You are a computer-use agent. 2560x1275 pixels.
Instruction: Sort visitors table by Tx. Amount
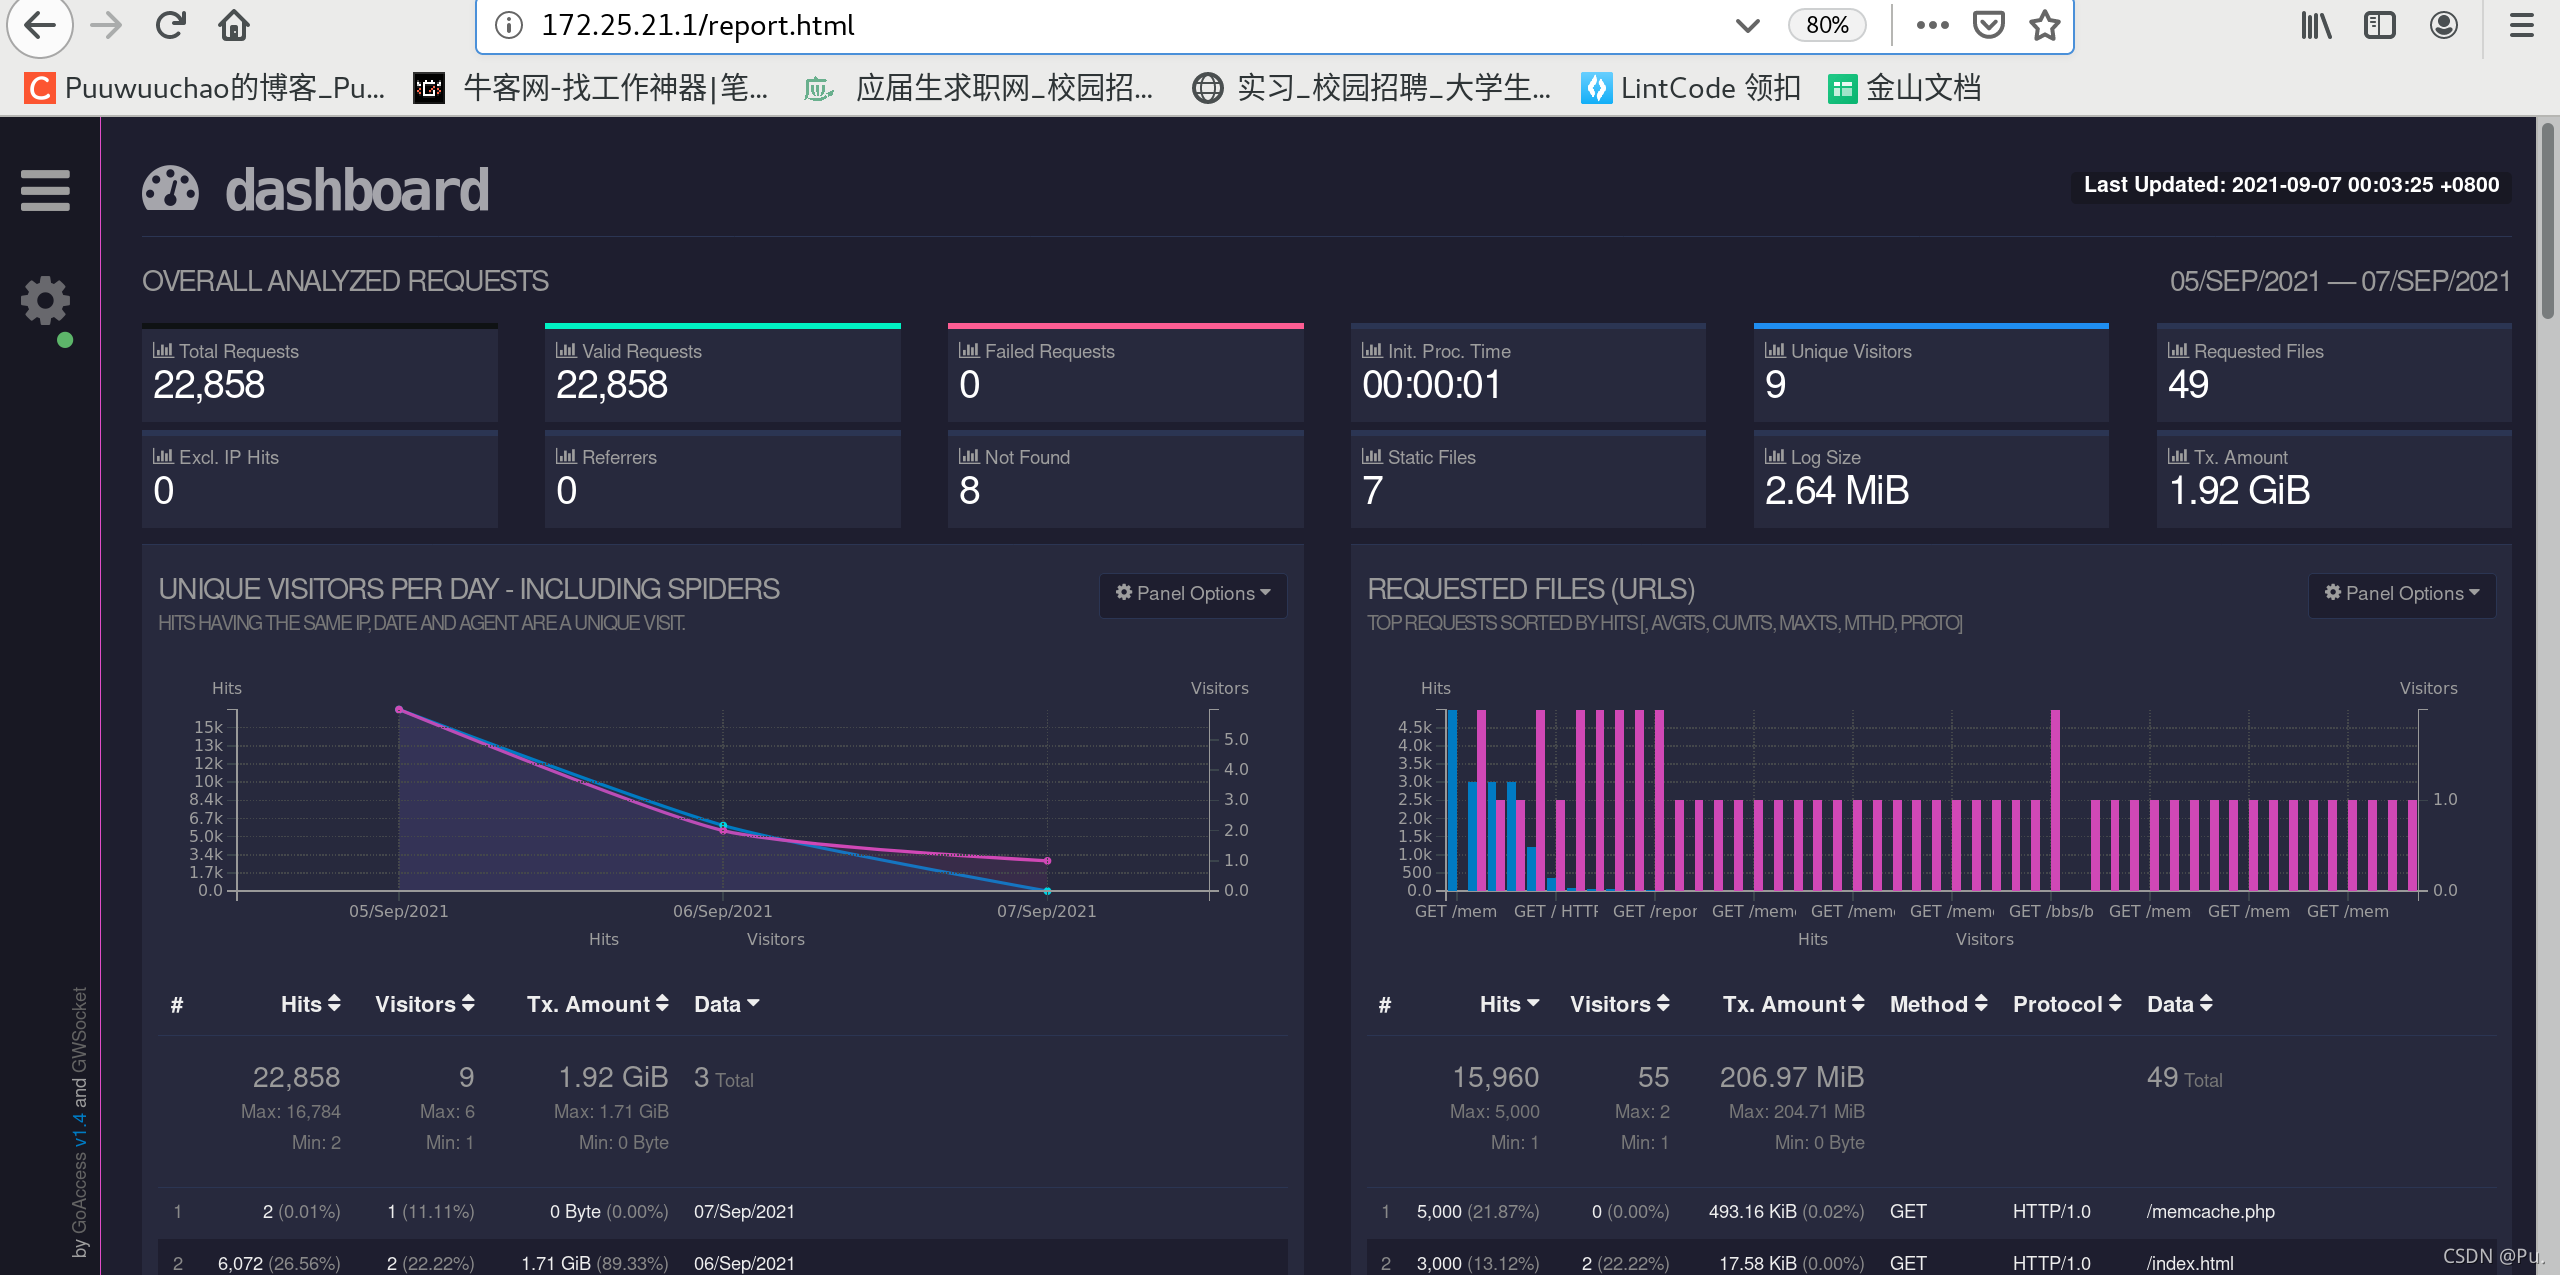tap(597, 1004)
